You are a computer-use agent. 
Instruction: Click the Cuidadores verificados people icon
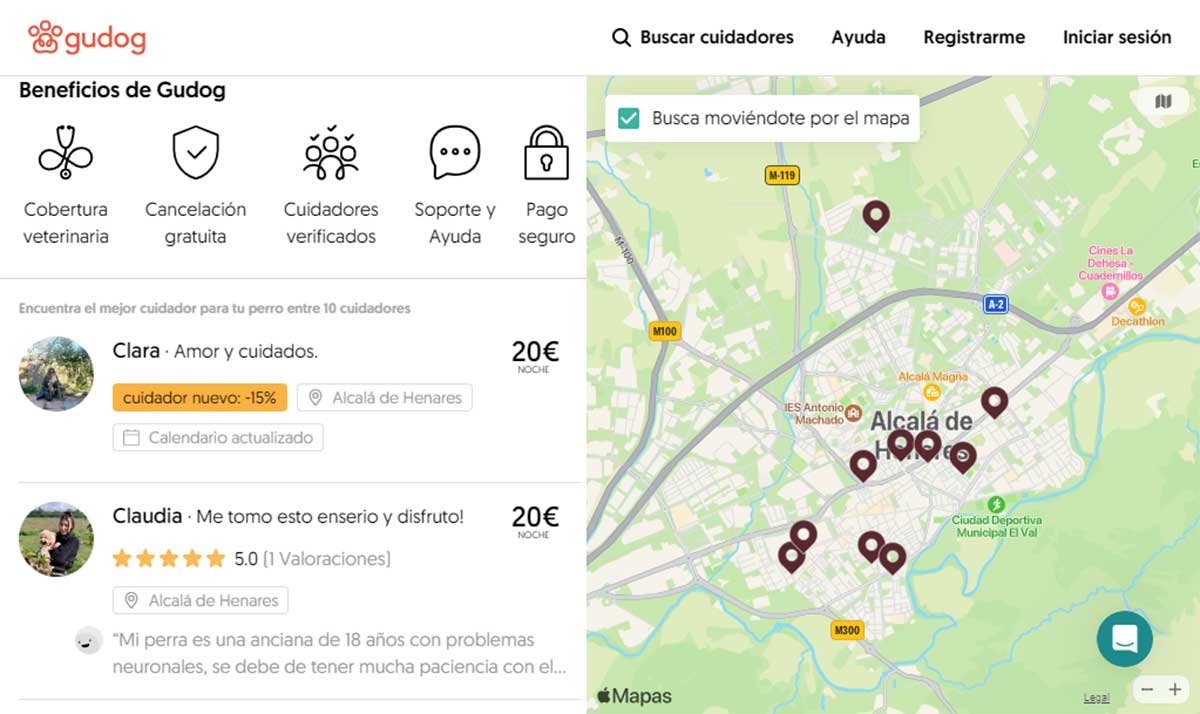coord(331,153)
